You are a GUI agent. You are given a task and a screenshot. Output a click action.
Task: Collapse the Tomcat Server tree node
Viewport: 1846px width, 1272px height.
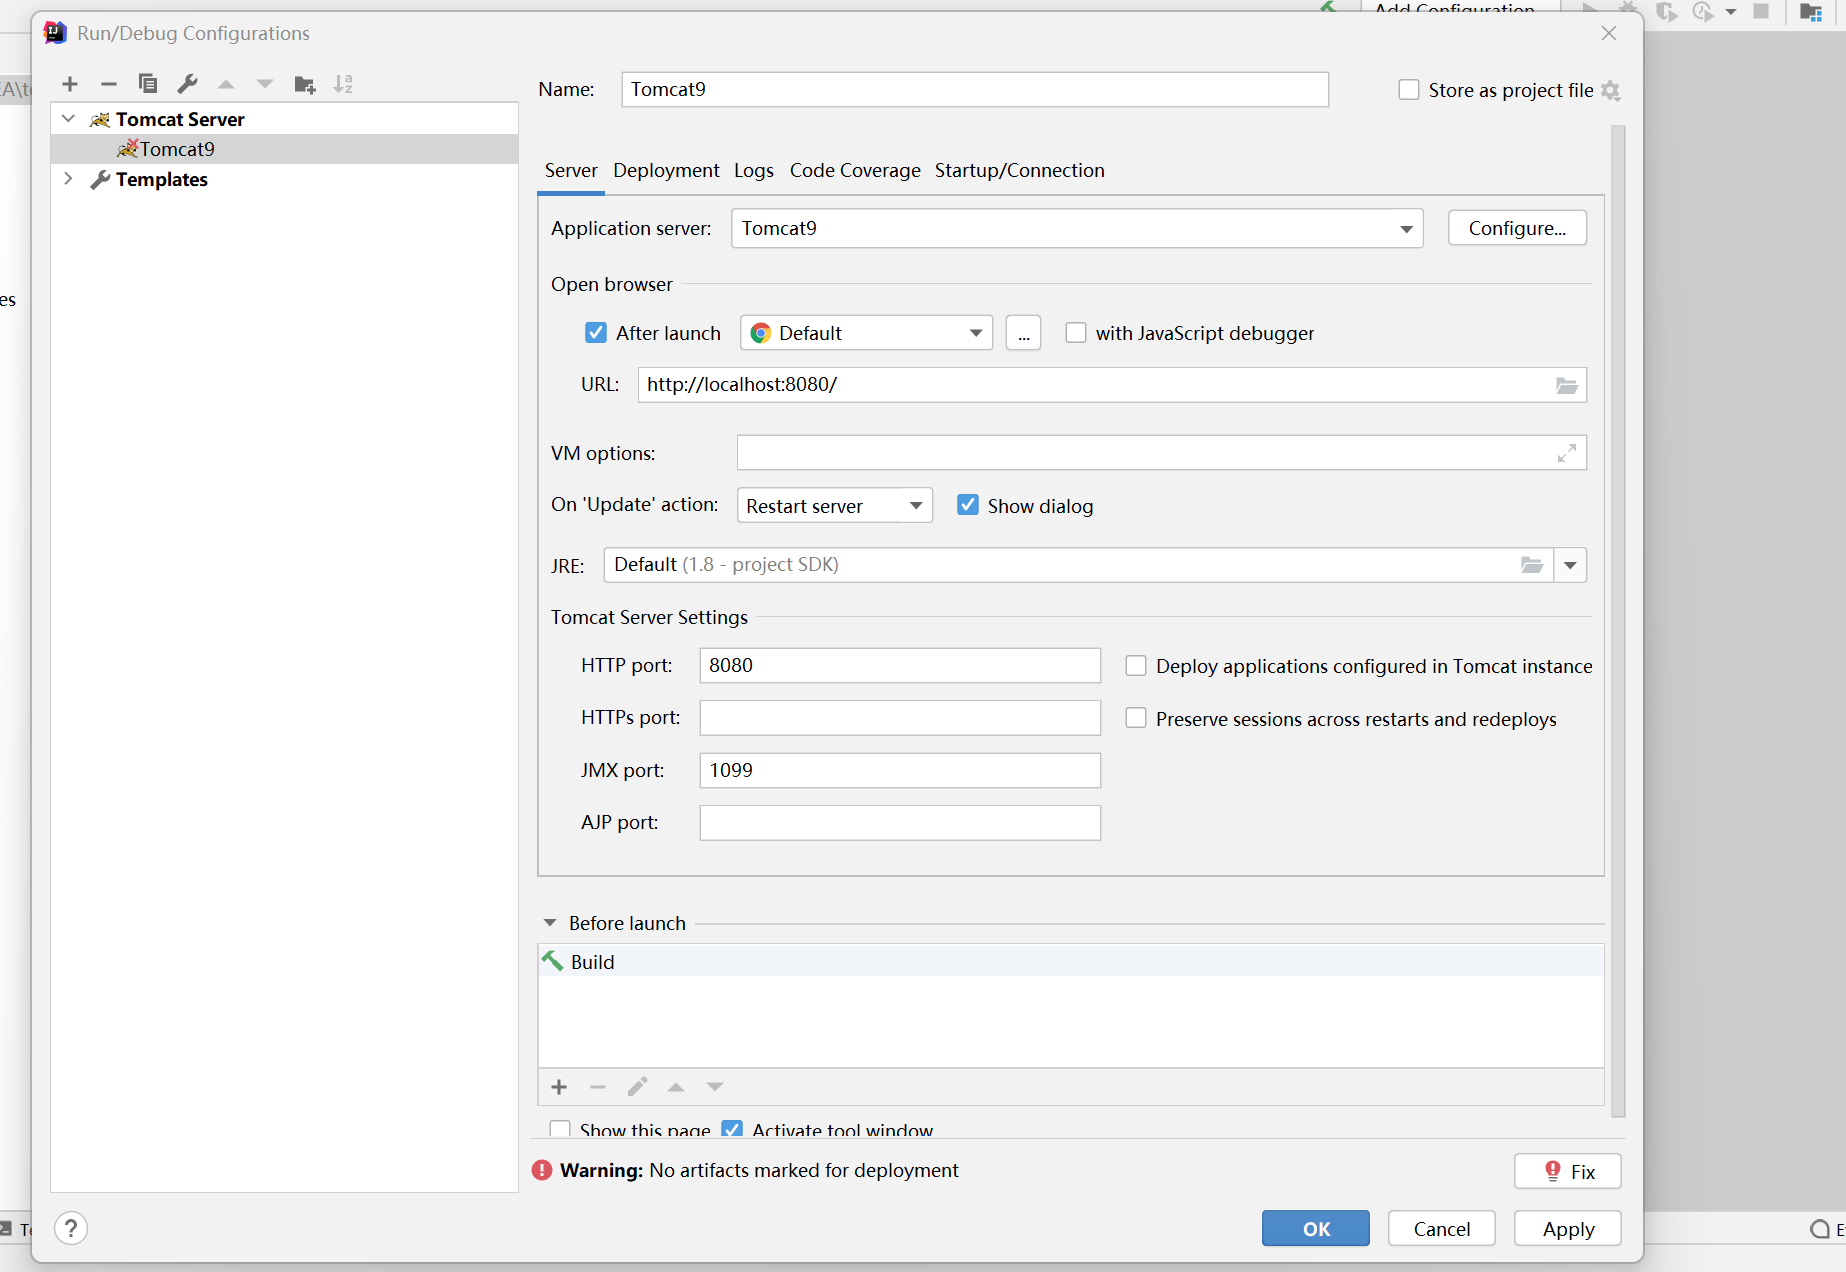tap(68, 119)
